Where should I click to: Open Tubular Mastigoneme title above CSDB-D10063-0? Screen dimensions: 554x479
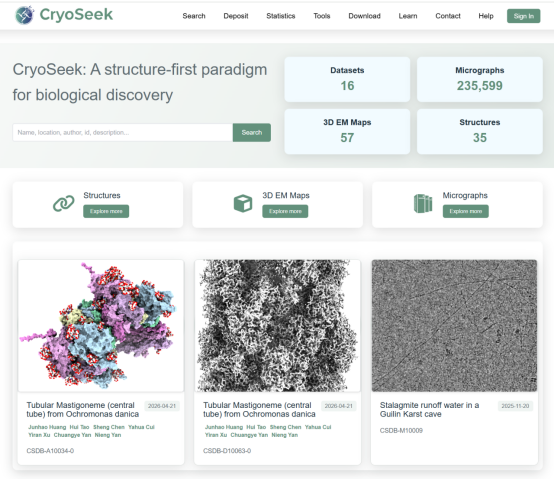click(259, 409)
